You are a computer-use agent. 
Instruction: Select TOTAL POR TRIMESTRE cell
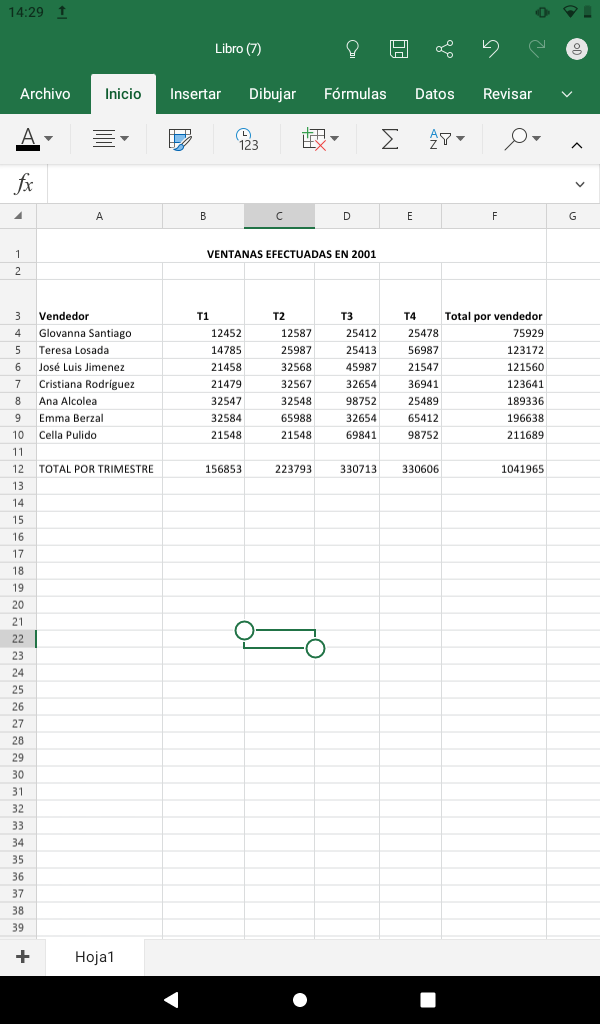(x=99, y=469)
